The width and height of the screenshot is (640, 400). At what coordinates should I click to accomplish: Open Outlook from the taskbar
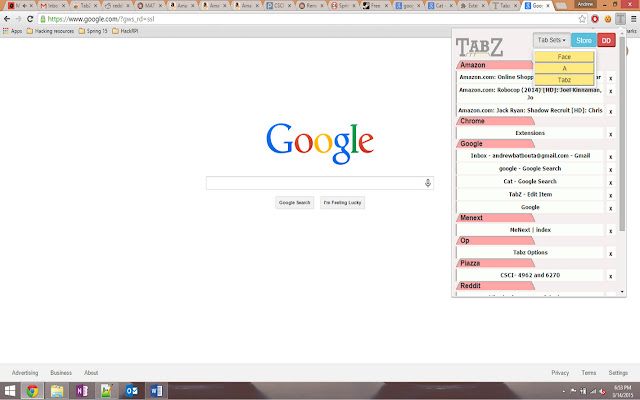point(131,391)
